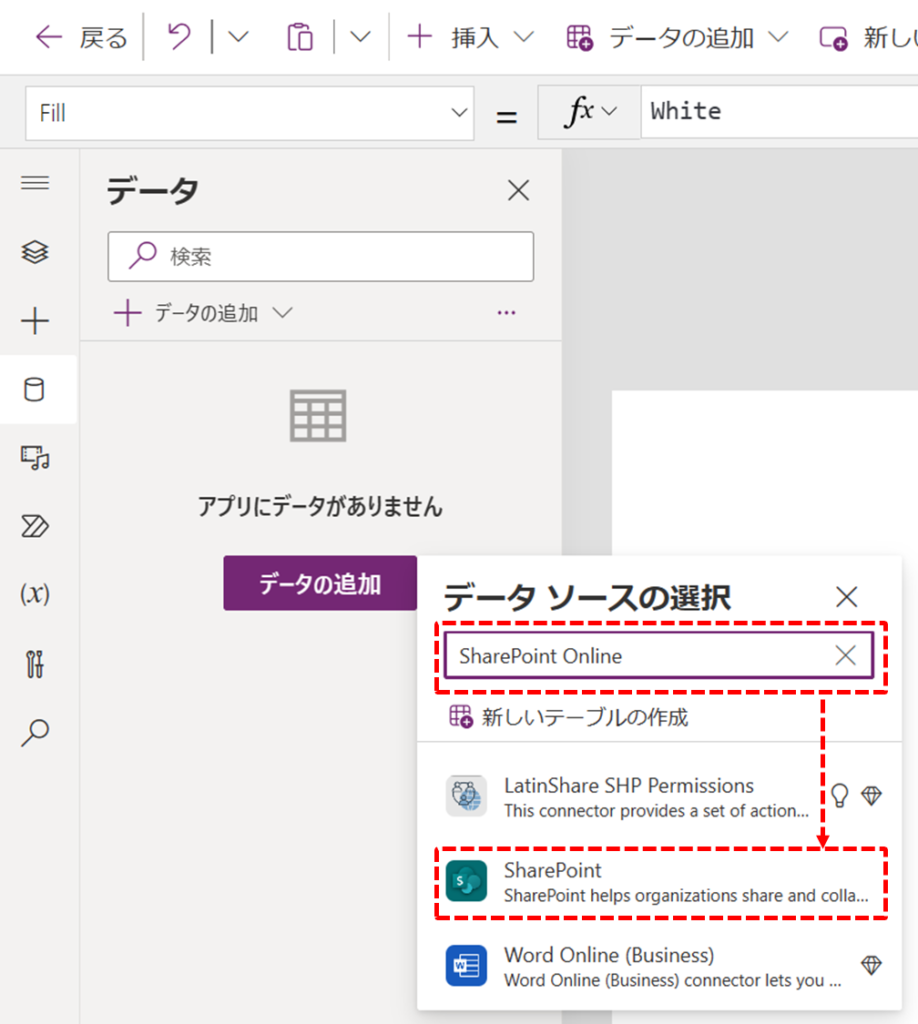Expand the undo dropdown chevron
This screenshot has height=1024, width=918.
(x=238, y=37)
